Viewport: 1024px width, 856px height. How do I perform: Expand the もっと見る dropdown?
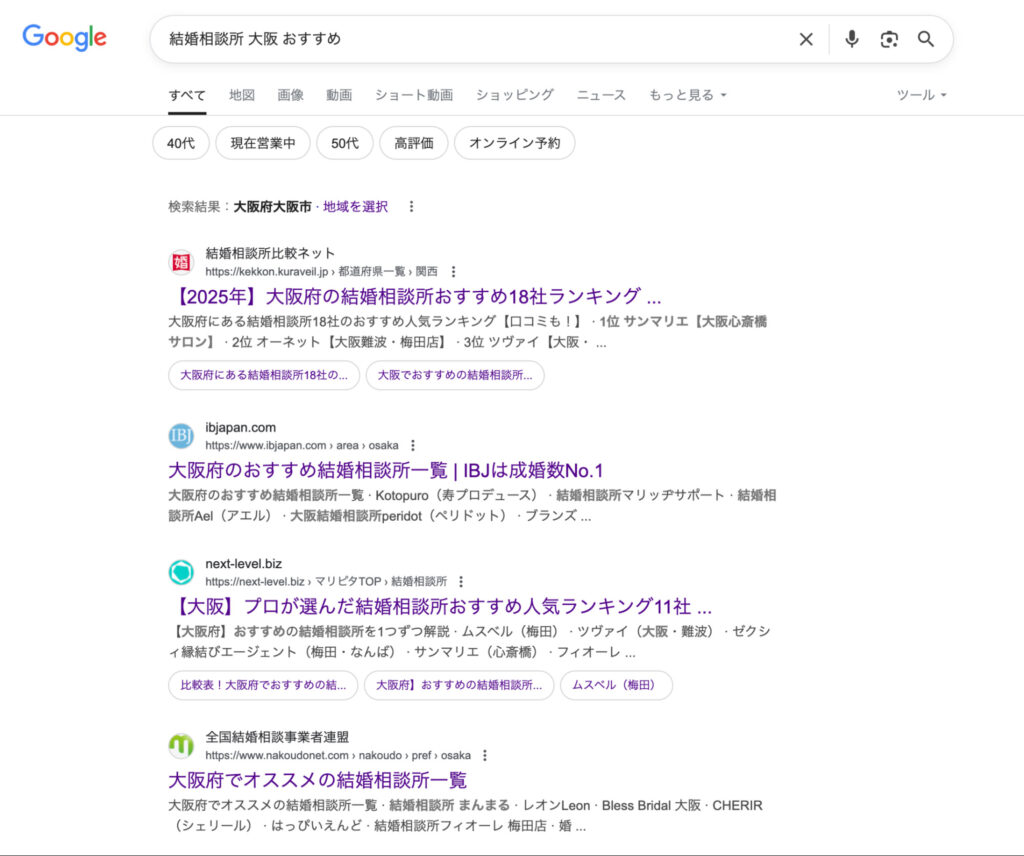coord(687,95)
